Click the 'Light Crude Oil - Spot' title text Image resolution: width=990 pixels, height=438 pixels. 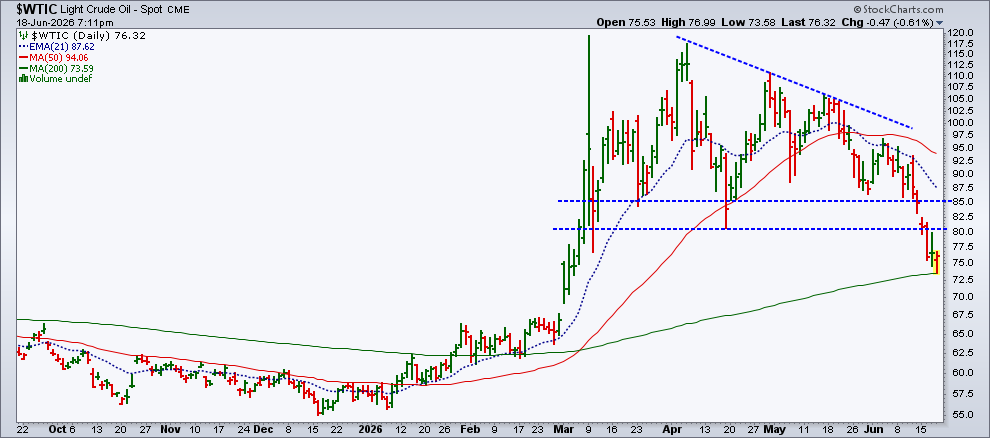(x=112, y=9)
